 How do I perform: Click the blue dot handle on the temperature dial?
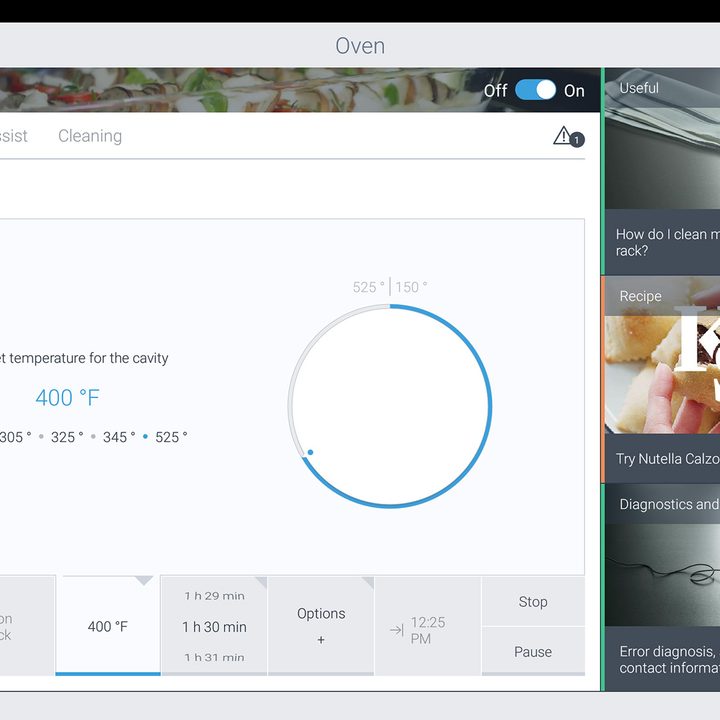(x=310, y=452)
